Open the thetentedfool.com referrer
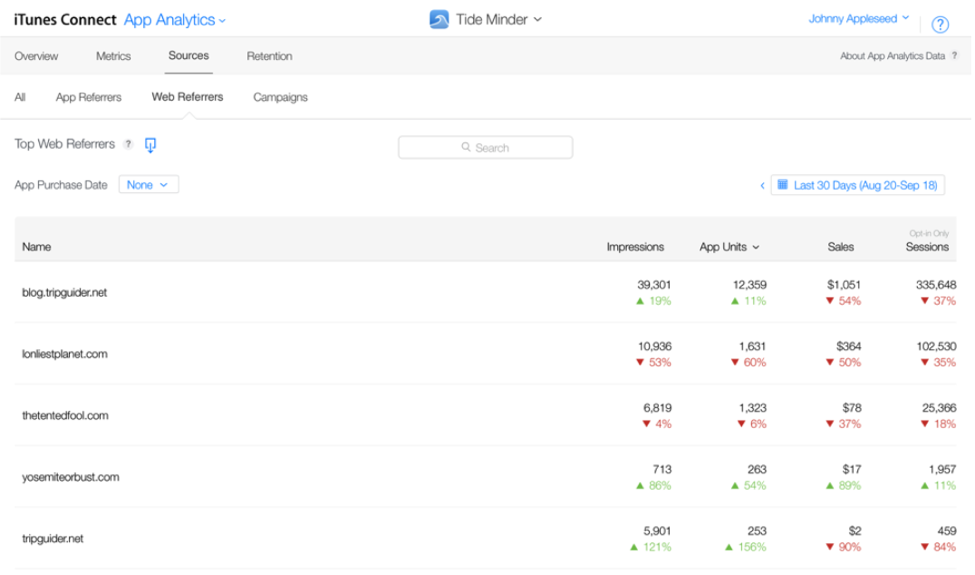The height and width of the screenshot is (575, 975). pos(65,415)
